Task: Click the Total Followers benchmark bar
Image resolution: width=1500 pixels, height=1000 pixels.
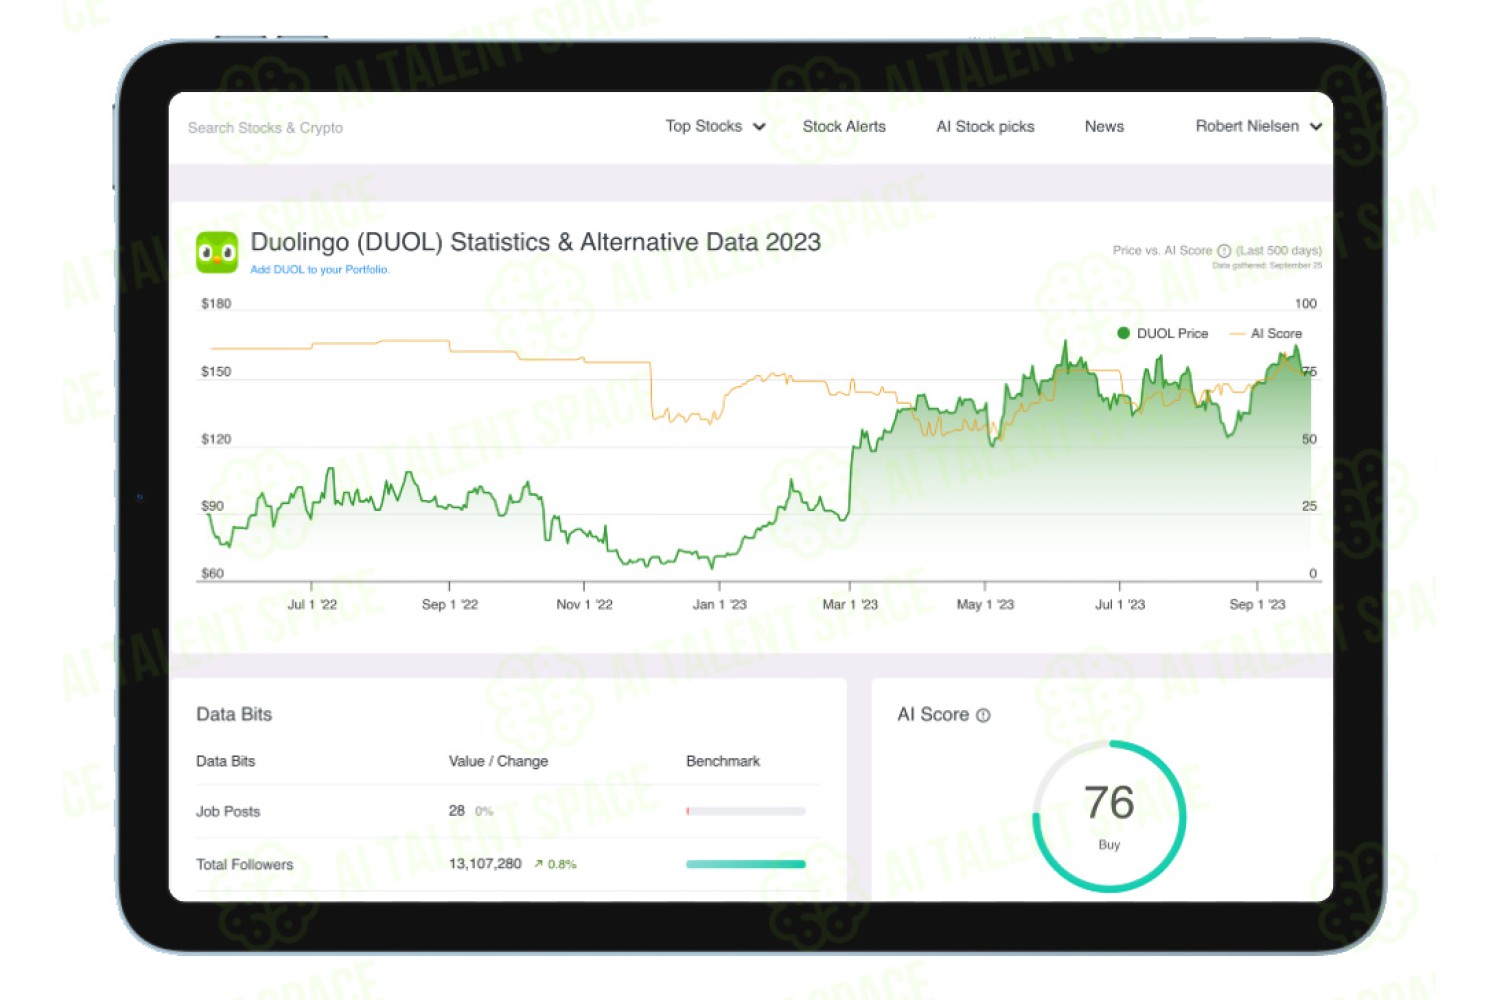Action: [x=745, y=864]
